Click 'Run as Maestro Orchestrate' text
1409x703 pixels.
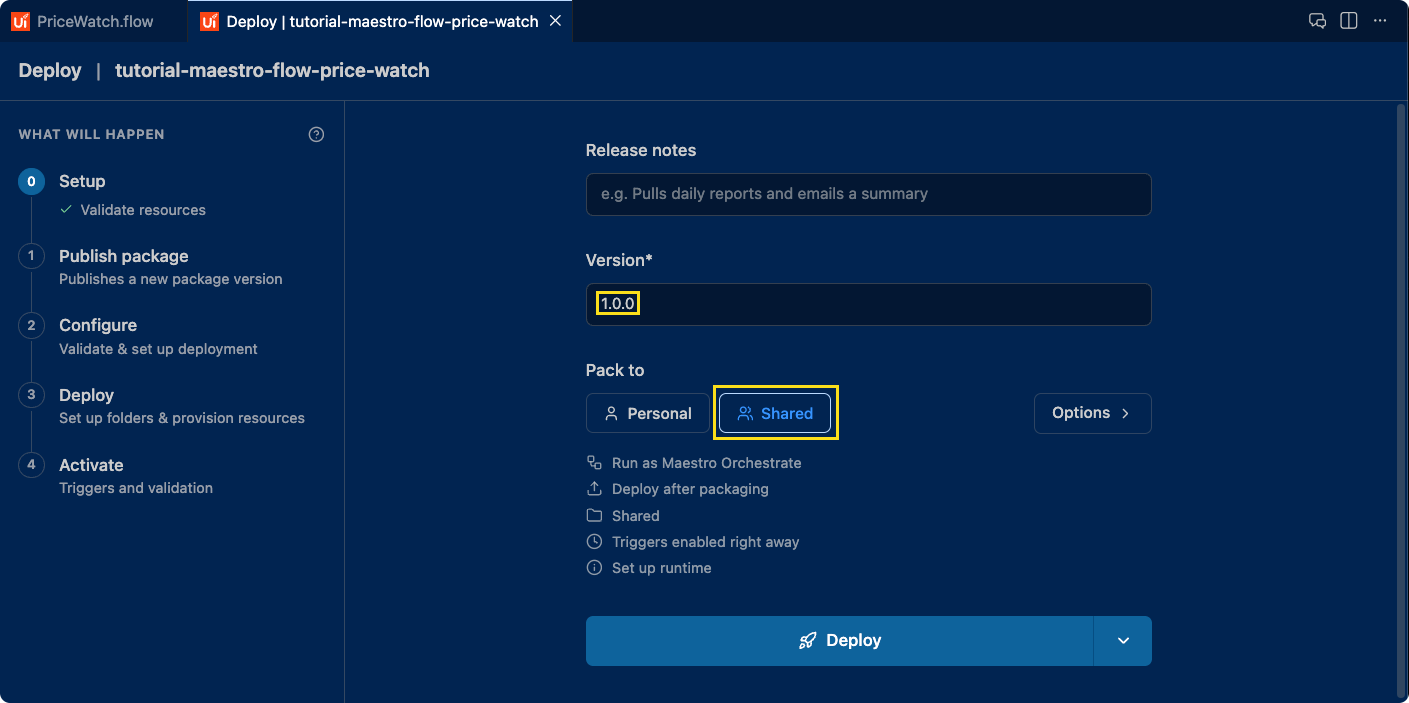(x=707, y=463)
